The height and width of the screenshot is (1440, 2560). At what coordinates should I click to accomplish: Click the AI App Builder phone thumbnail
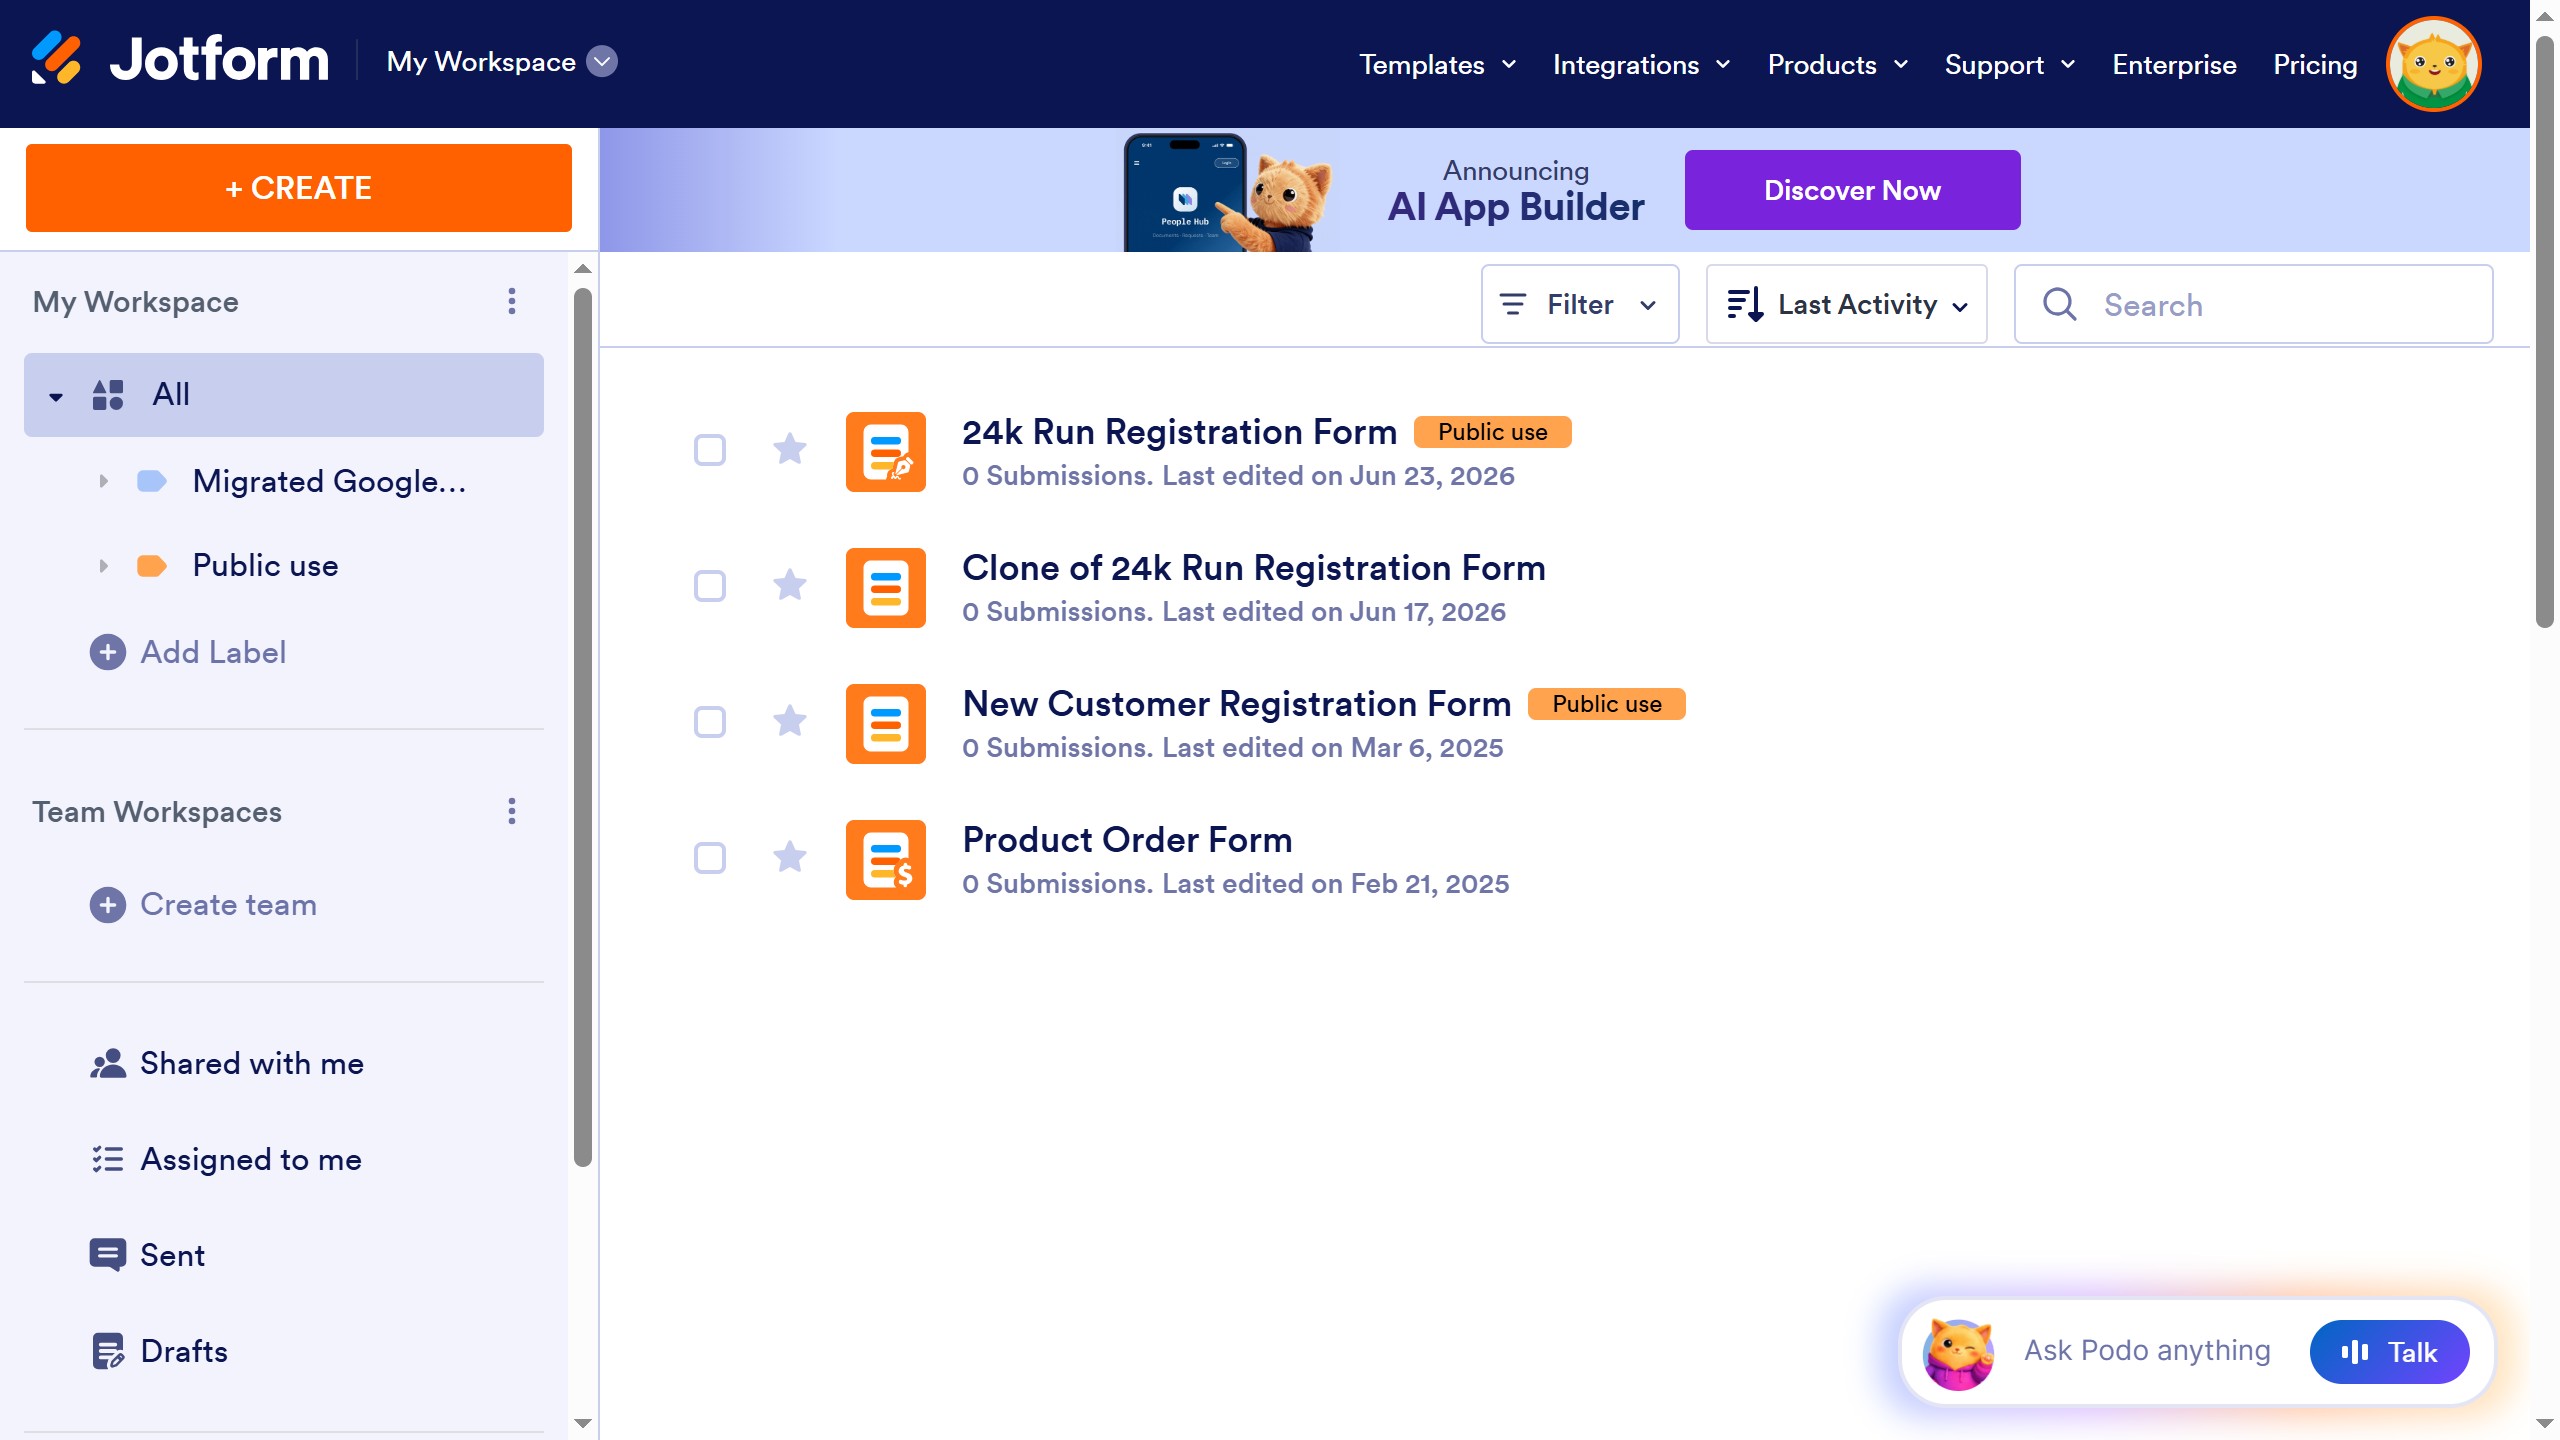tap(1185, 192)
